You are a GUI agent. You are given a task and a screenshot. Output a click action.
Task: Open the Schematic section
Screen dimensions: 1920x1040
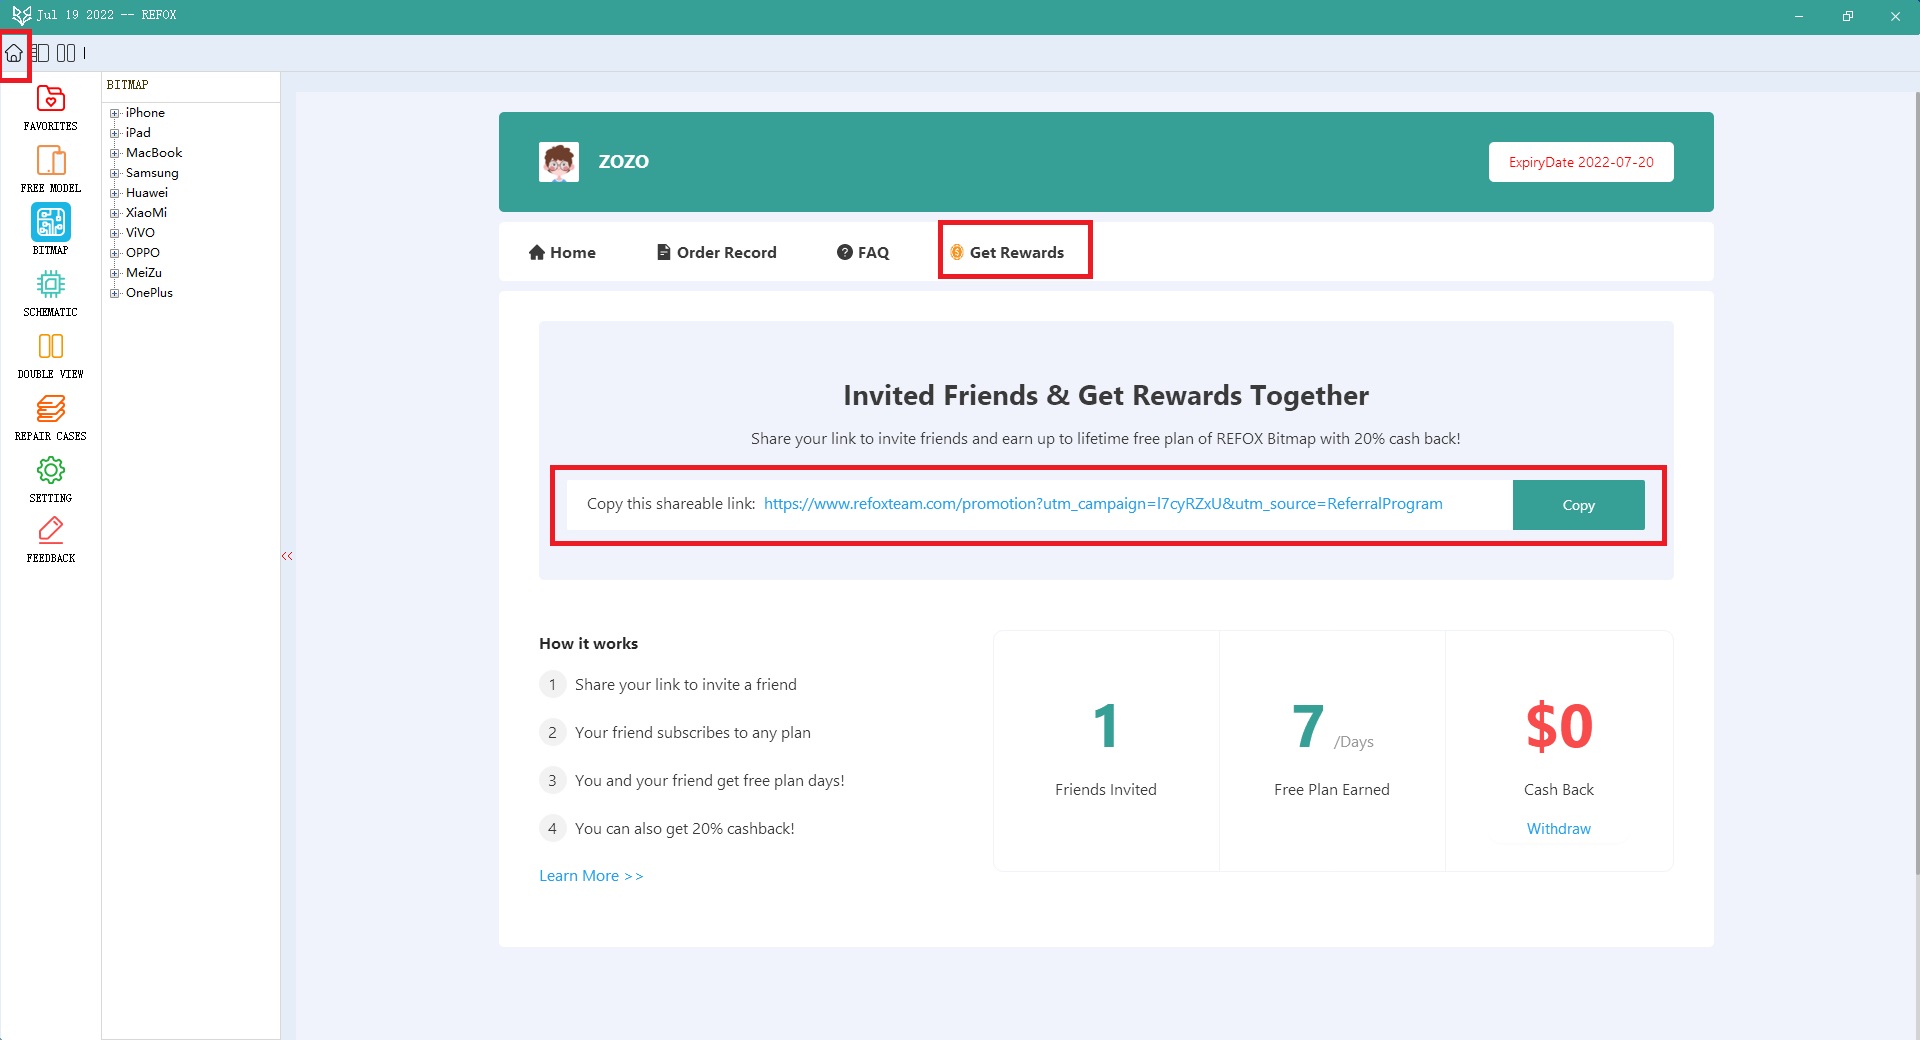51,294
